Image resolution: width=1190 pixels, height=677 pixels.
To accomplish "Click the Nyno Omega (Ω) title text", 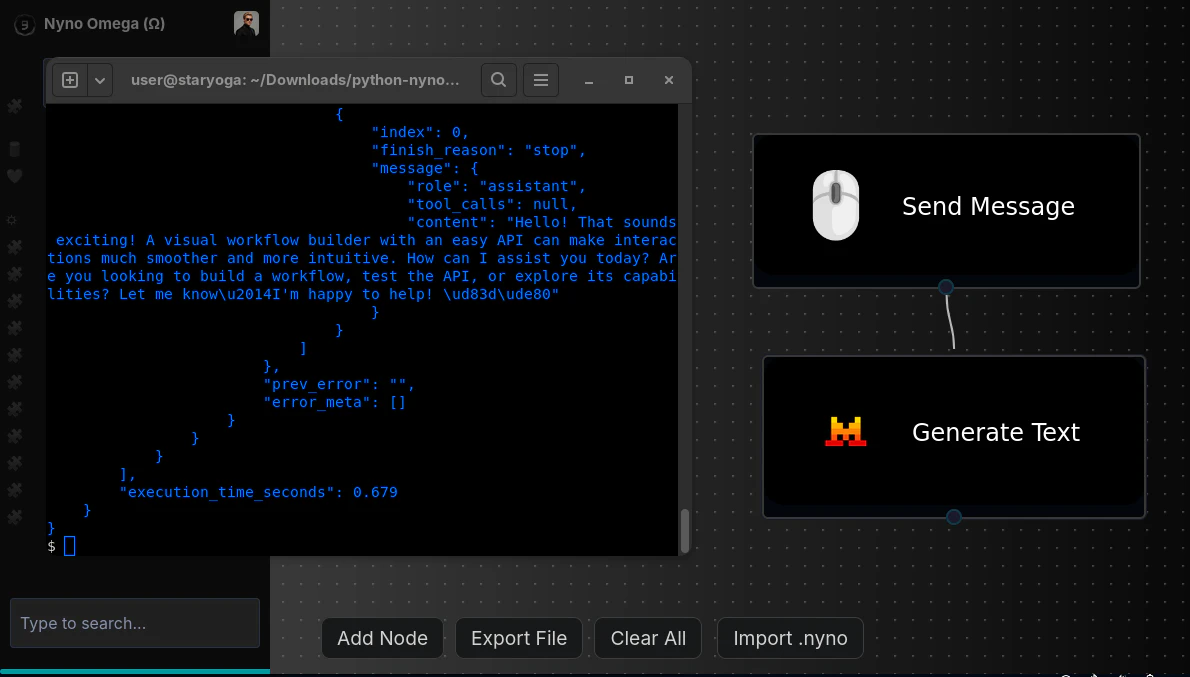I will coord(105,24).
